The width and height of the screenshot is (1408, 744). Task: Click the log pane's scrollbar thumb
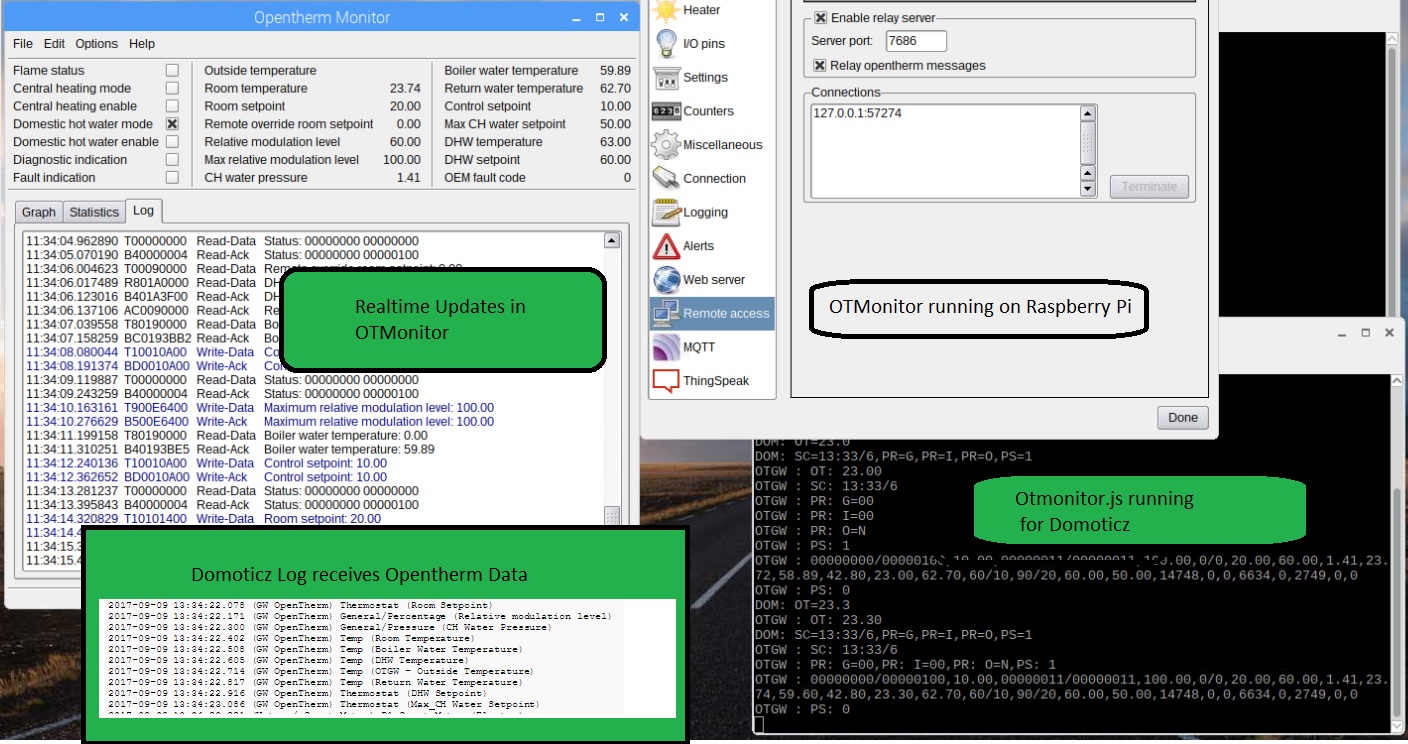tap(611, 515)
